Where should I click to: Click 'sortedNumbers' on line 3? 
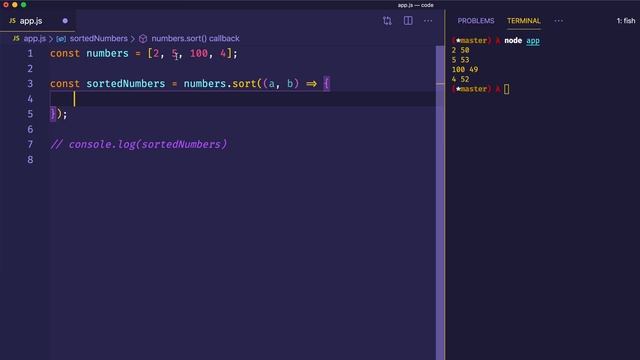tap(126, 84)
